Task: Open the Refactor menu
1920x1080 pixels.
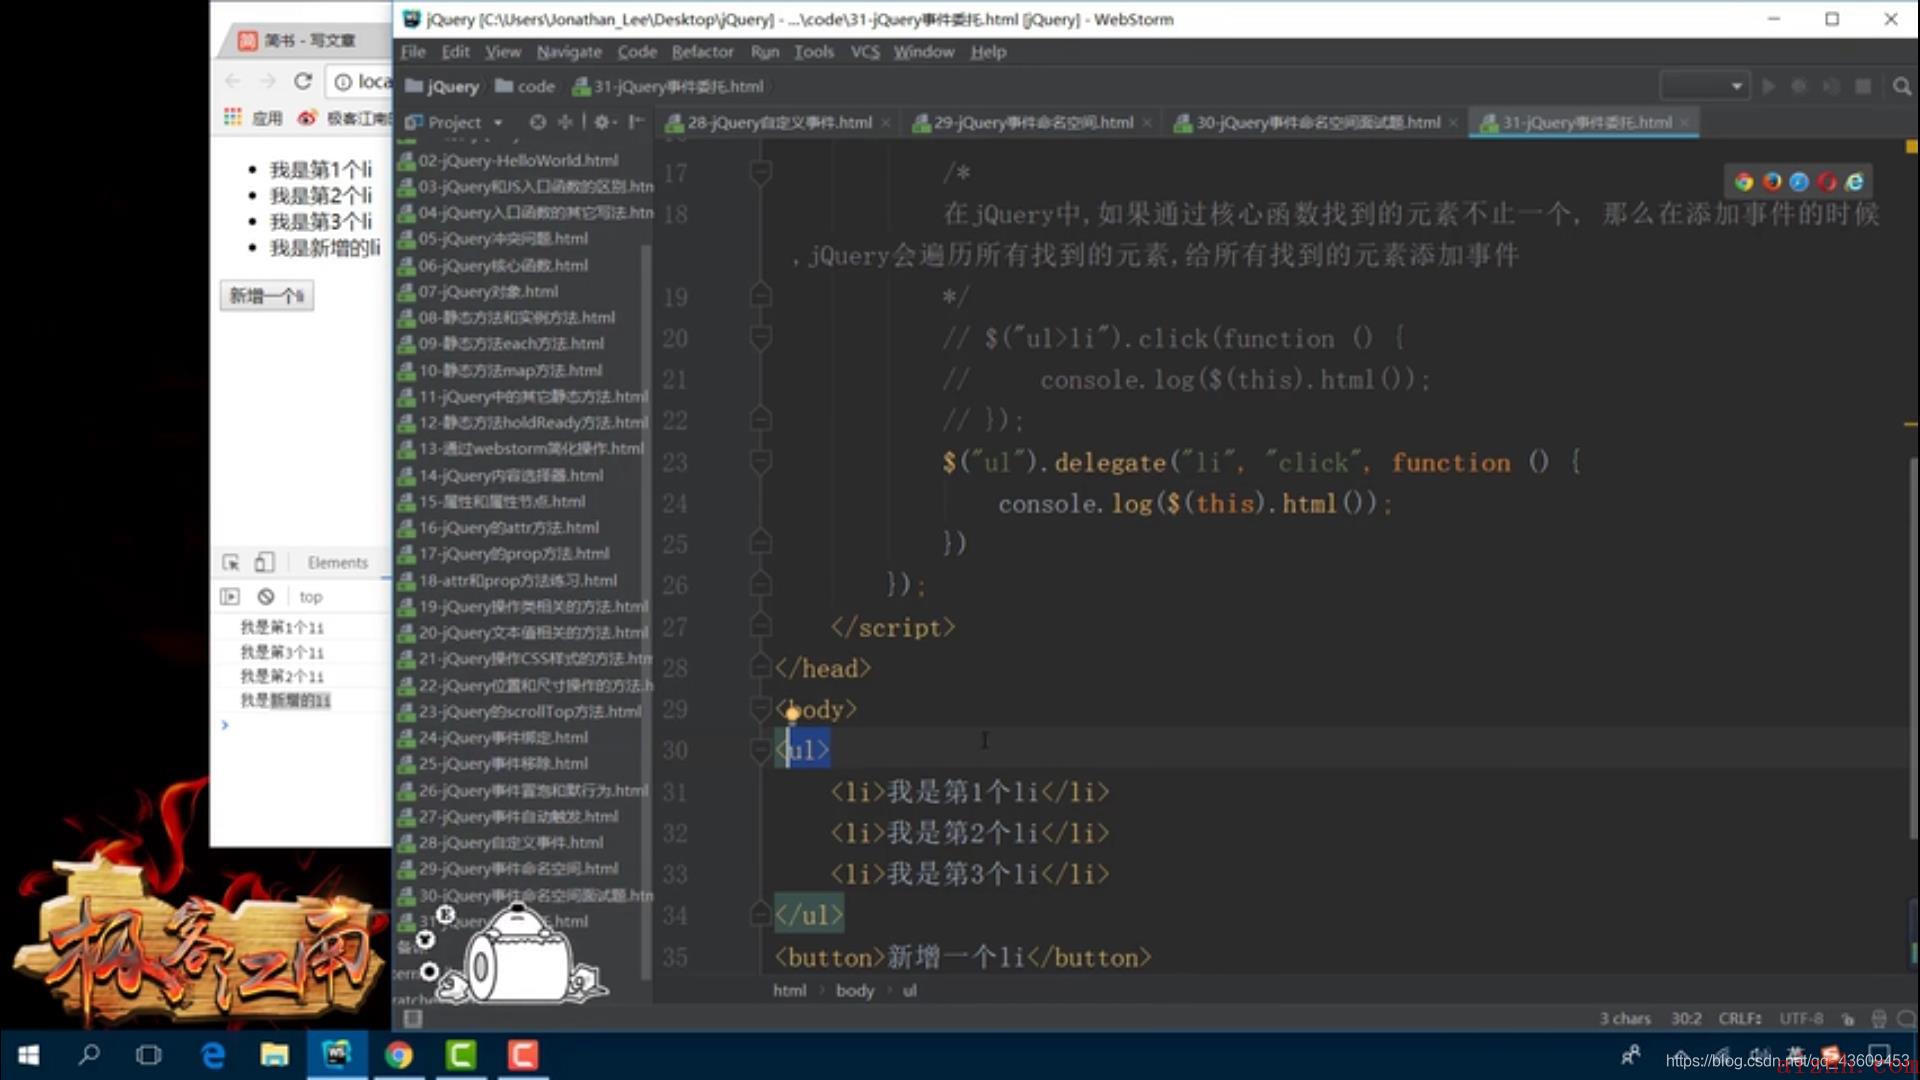Action: pos(702,52)
